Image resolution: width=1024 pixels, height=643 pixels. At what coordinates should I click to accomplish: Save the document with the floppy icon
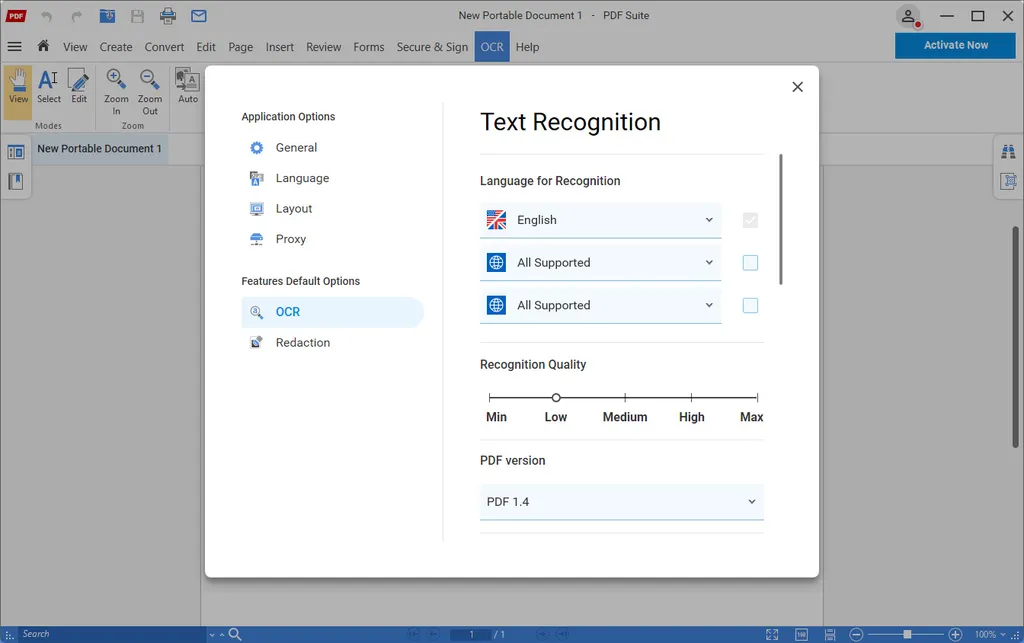[x=137, y=16]
